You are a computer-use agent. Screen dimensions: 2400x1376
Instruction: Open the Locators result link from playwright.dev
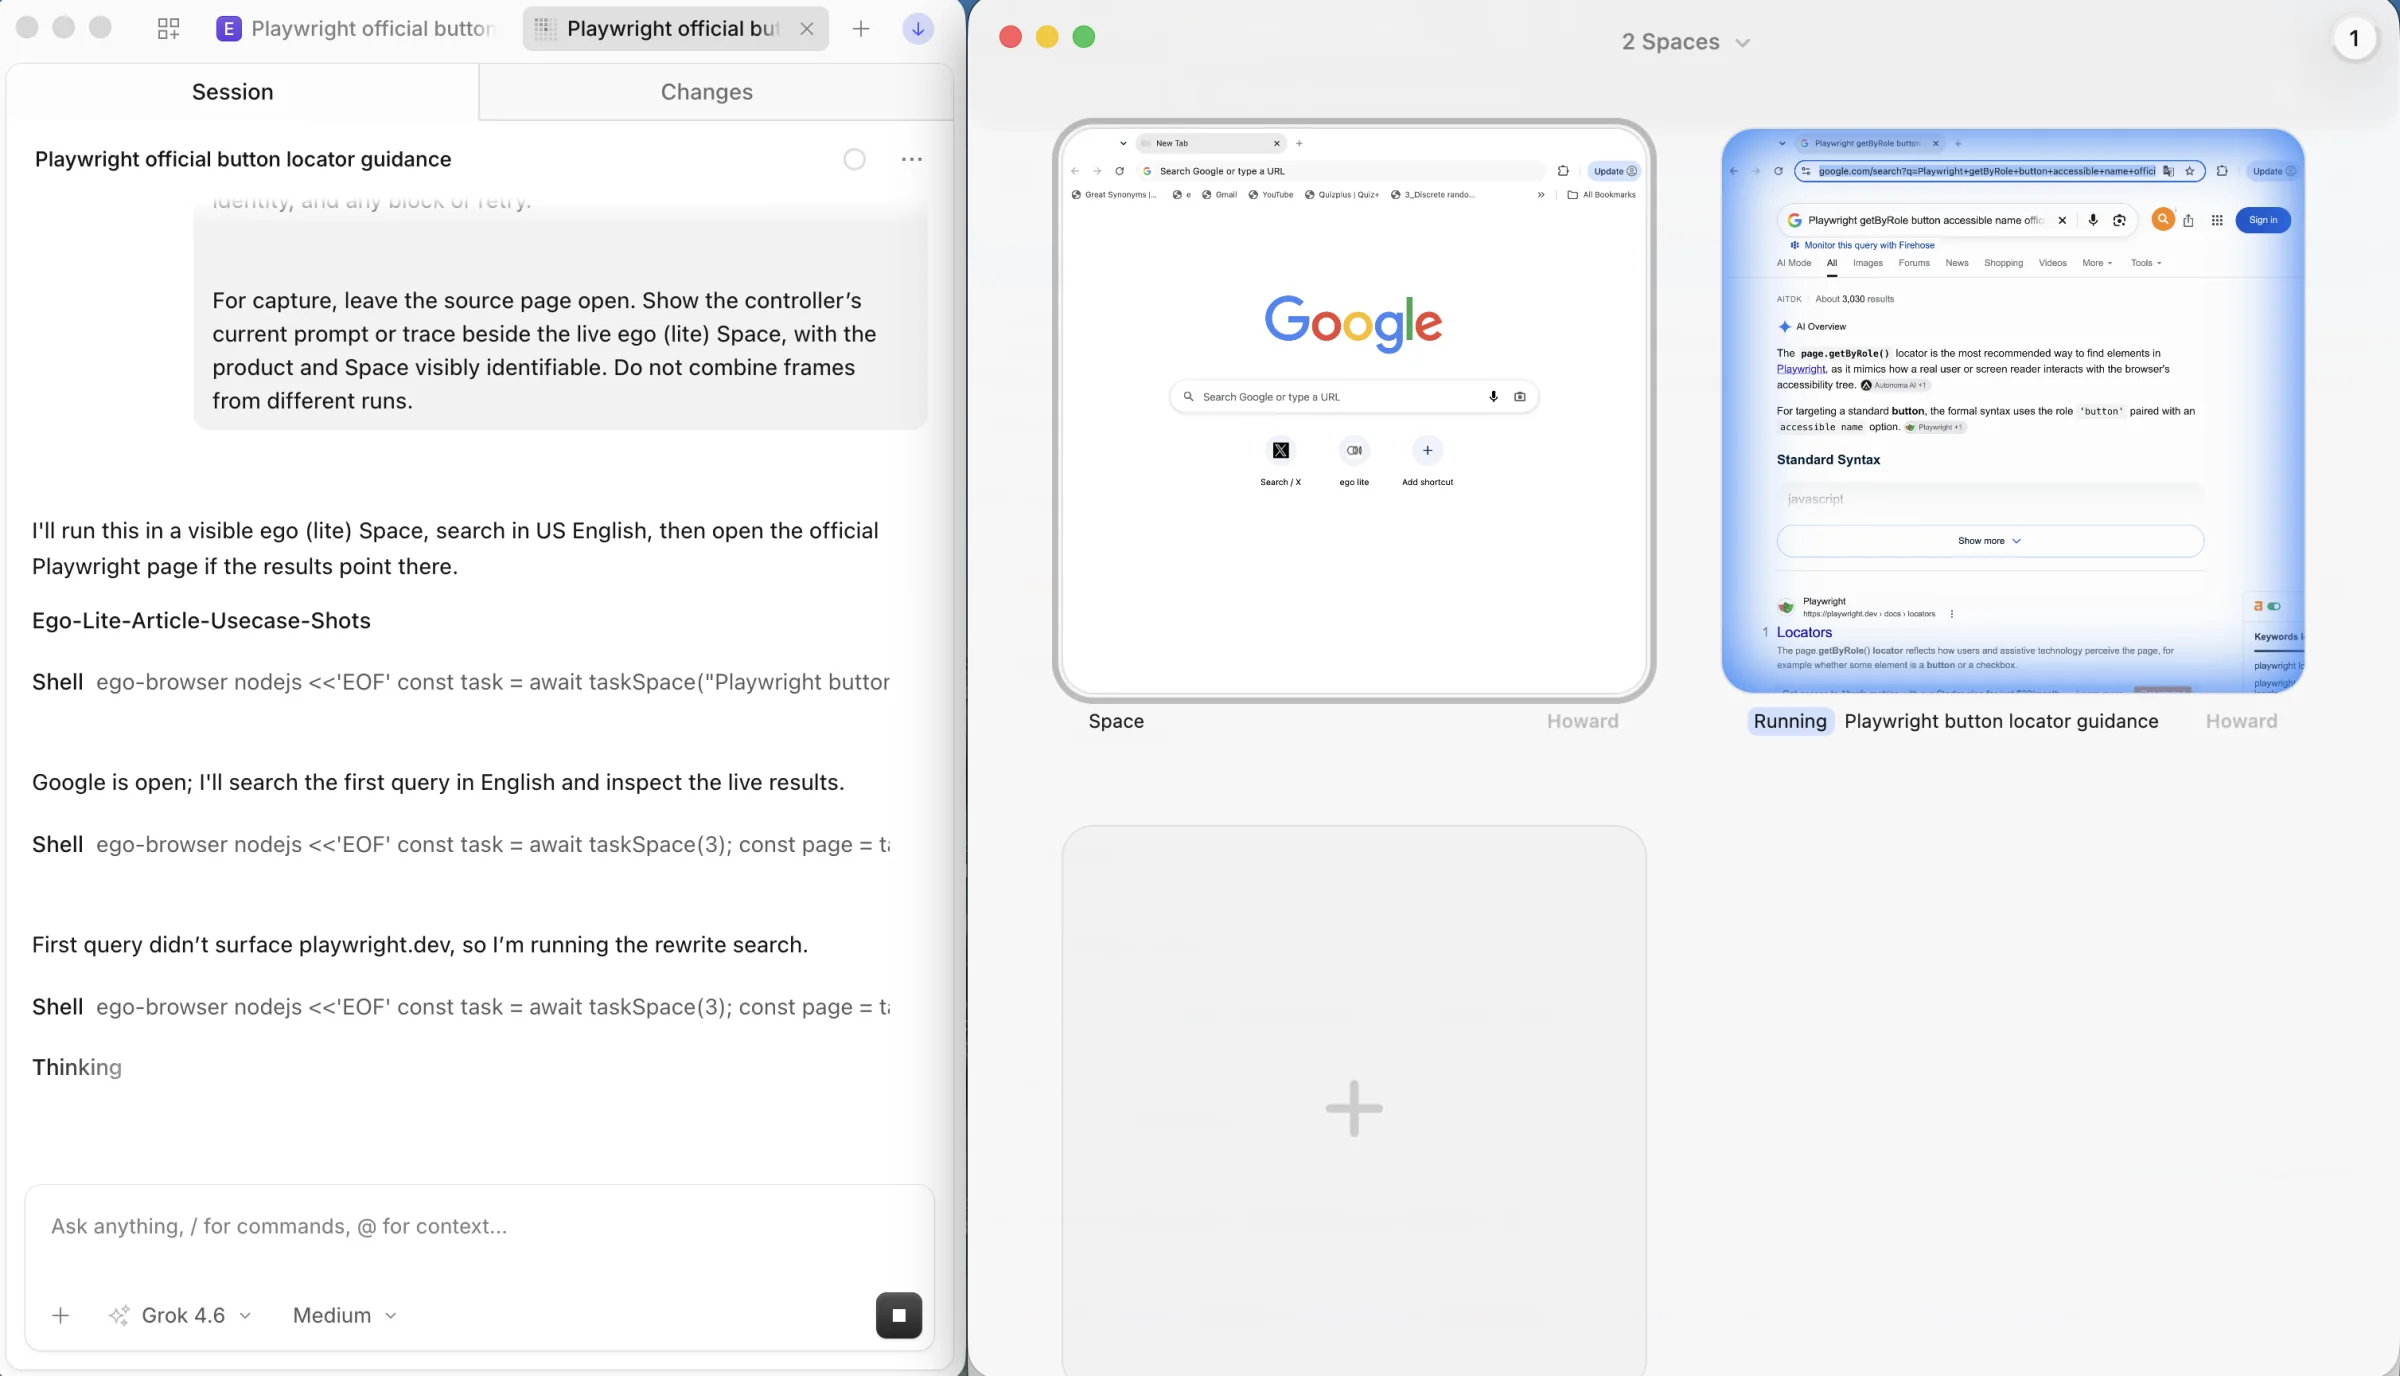pyautogui.click(x=1804, y=632)
